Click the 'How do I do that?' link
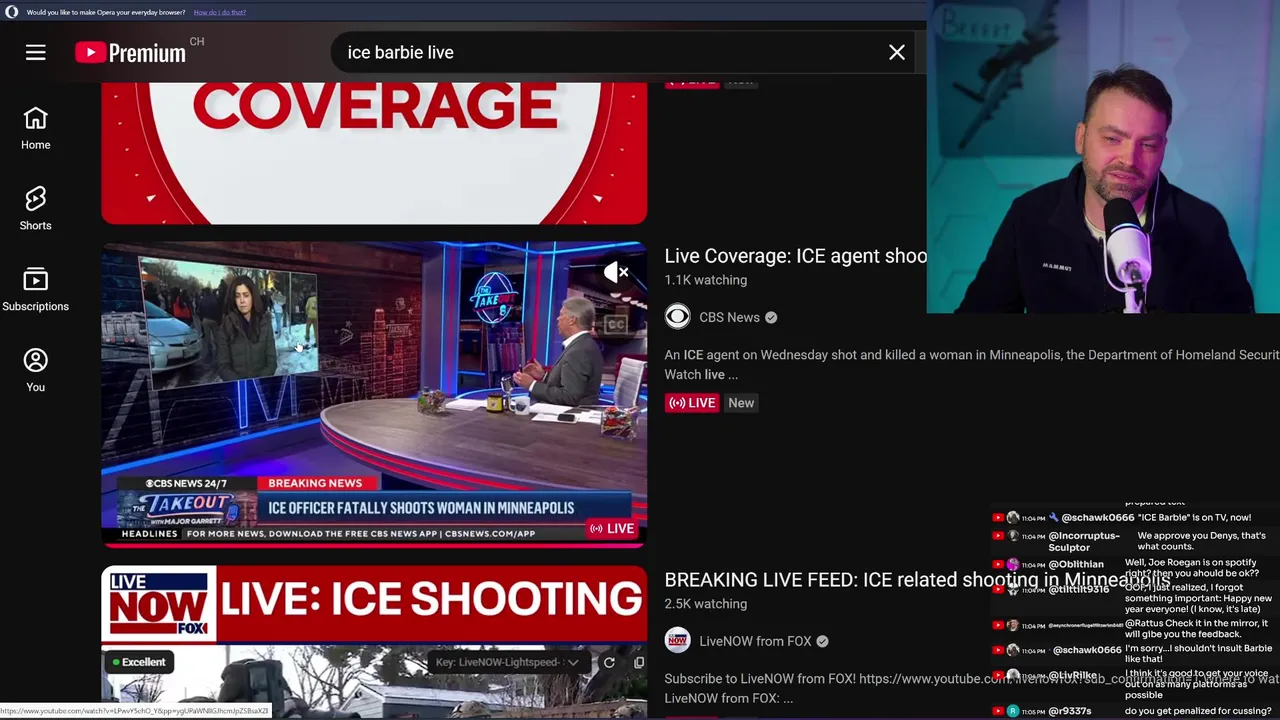The image size is (1280, 720). coord(219,12)
